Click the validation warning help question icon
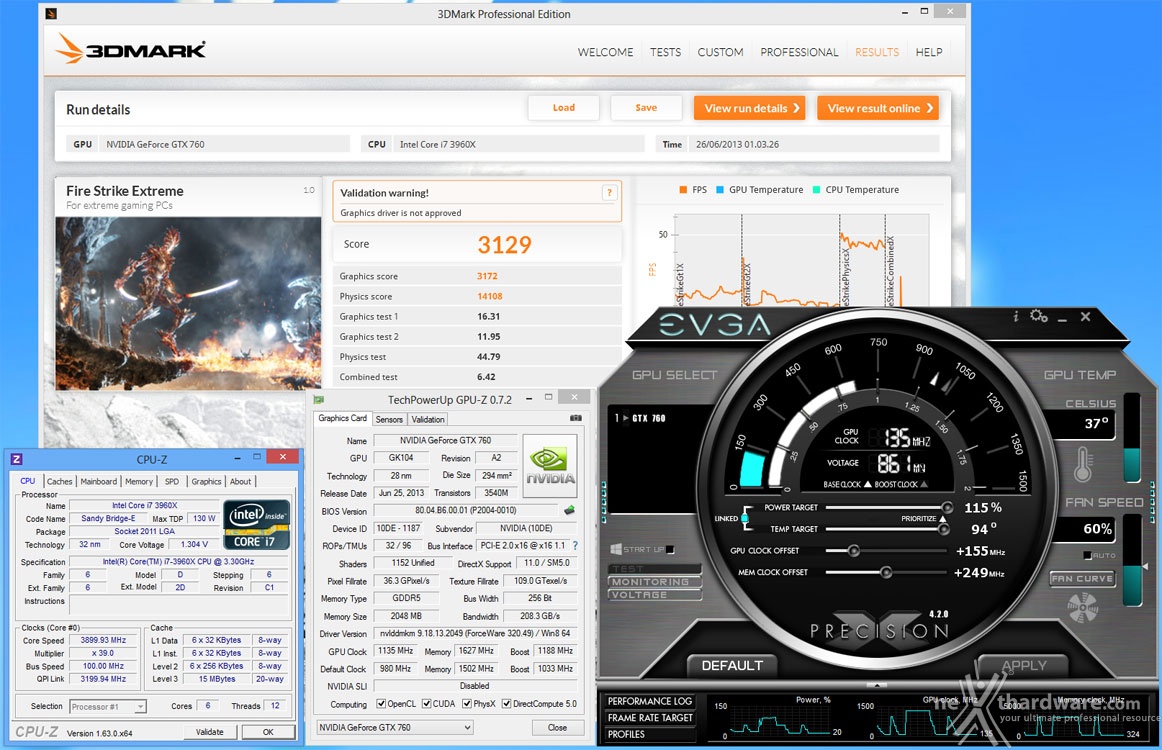 (x=610, y=193)
